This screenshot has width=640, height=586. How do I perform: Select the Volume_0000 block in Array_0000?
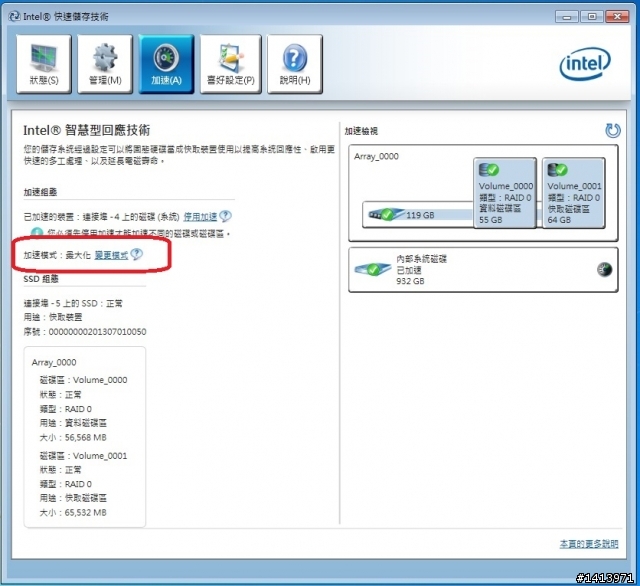click(505, 193)
